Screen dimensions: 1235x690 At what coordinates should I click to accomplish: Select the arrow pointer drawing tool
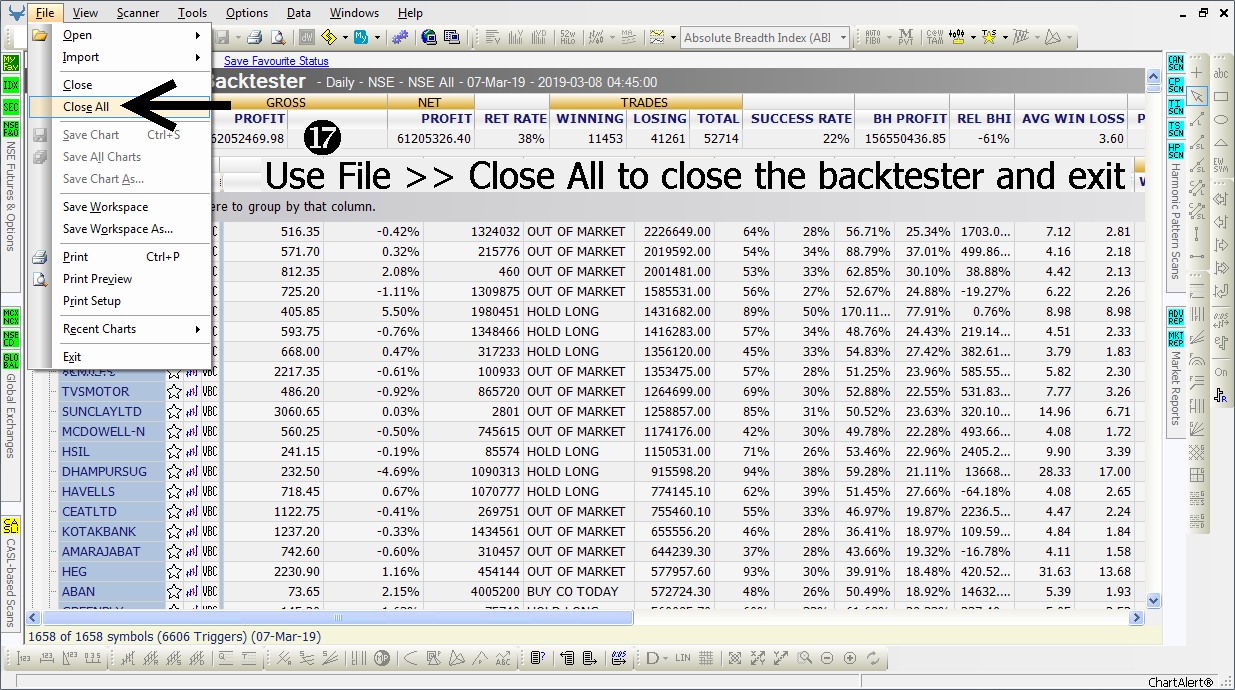point(1198,96)
